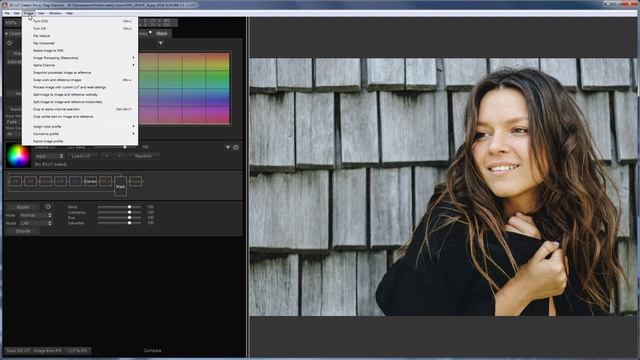Open the Model LAB dropdown
The width and height of the screenshot is (640, 360).
point(36,223)
